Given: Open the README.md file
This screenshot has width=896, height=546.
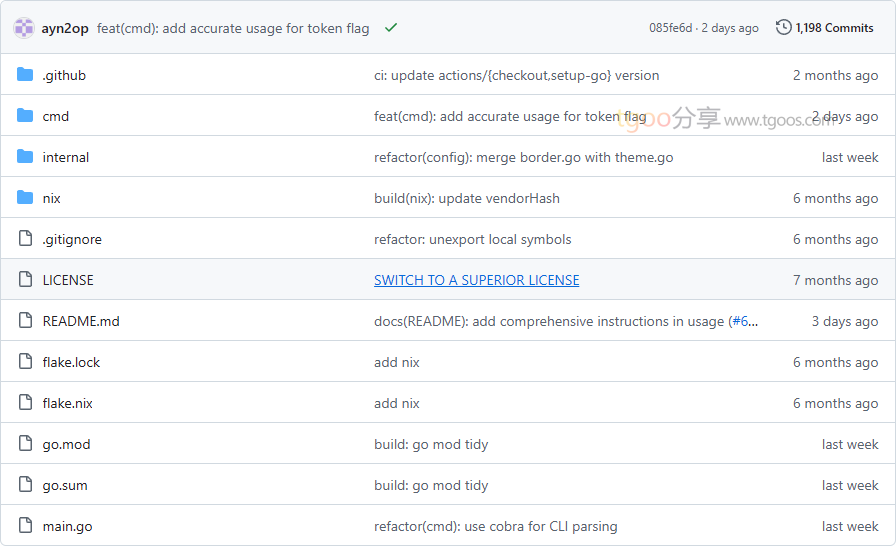Looking at the screenshot, I should (81, 321).
